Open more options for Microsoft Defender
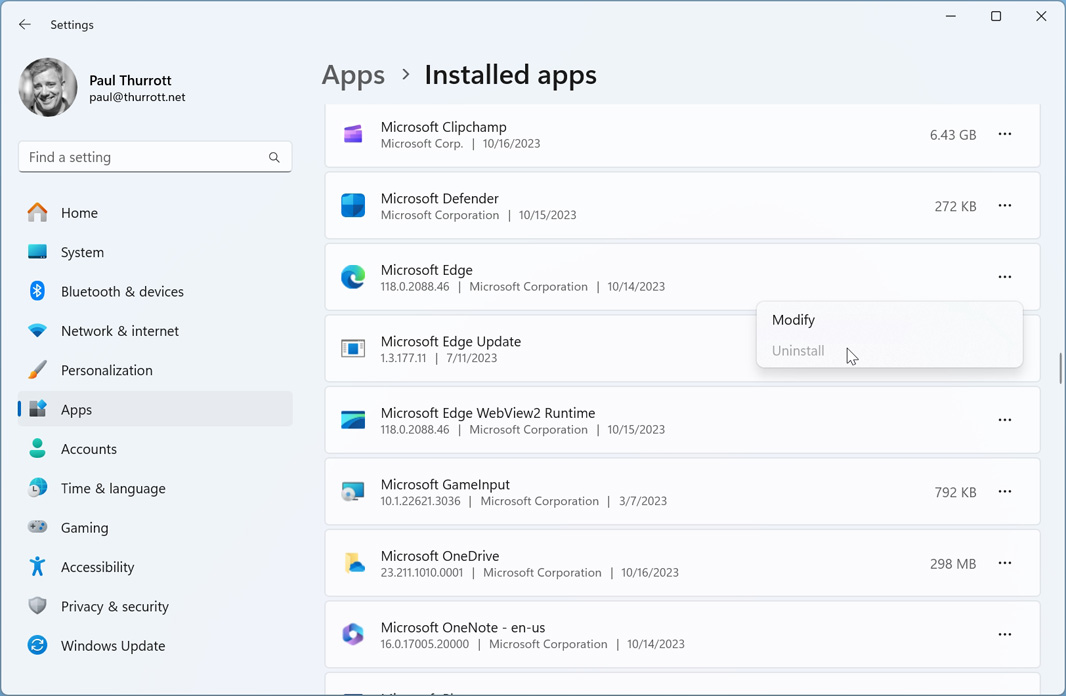Image resolution: width=1066 pixels, height=696 pixels. (x=1004, y=206)
